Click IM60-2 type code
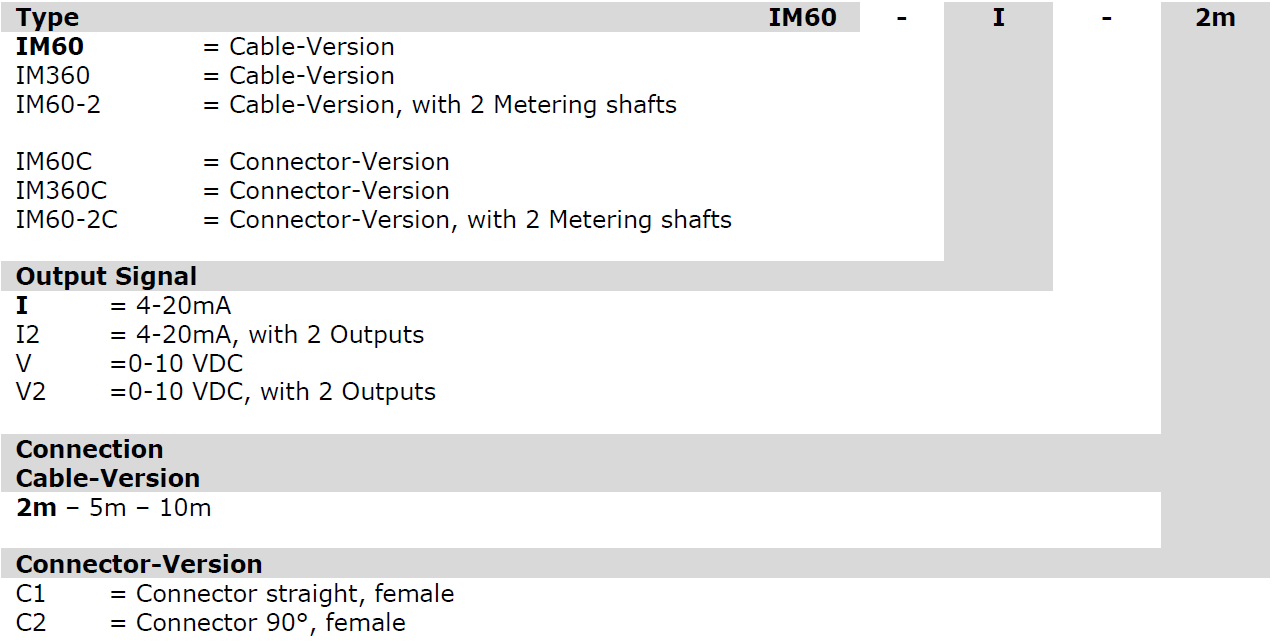1273x643 pixels. [x=58, y=105]
